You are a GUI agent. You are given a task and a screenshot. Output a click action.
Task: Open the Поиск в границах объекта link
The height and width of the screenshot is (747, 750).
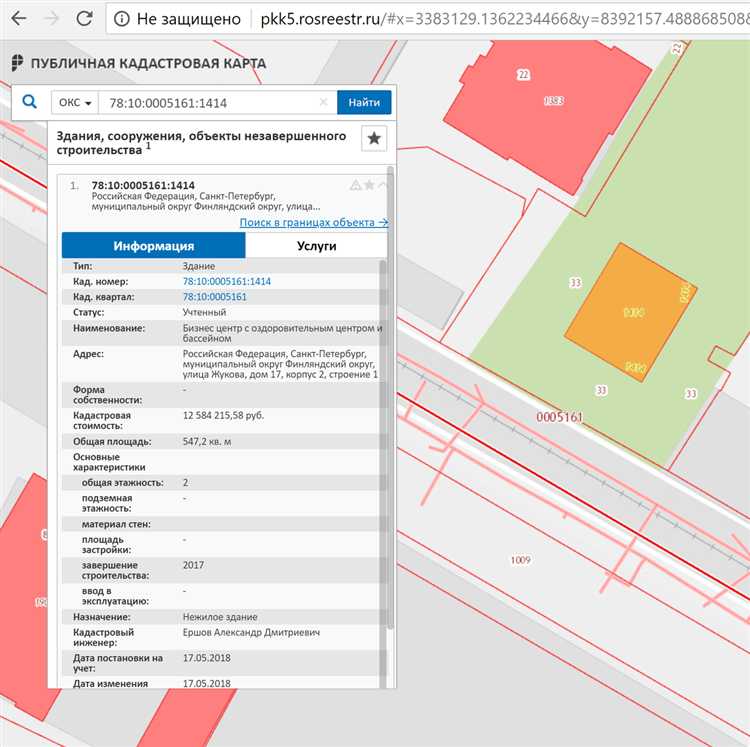point(313,222)
